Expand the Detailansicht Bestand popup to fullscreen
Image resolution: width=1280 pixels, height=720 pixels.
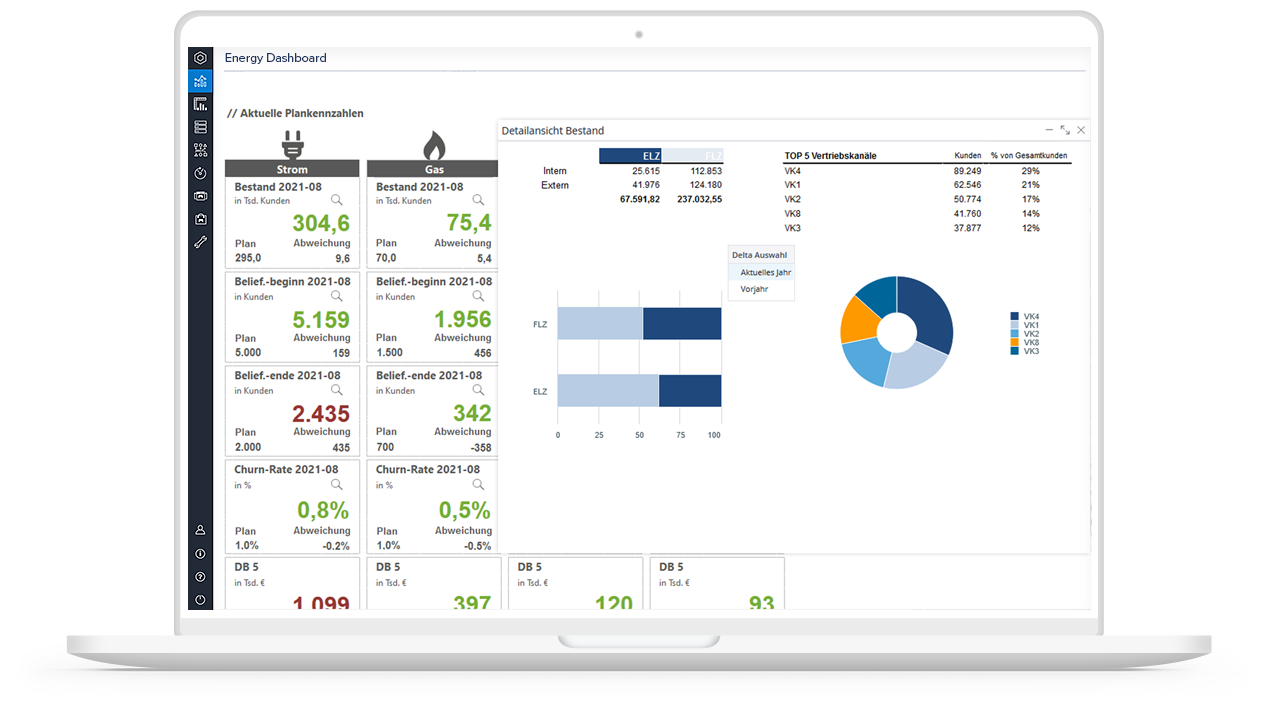1065,130
